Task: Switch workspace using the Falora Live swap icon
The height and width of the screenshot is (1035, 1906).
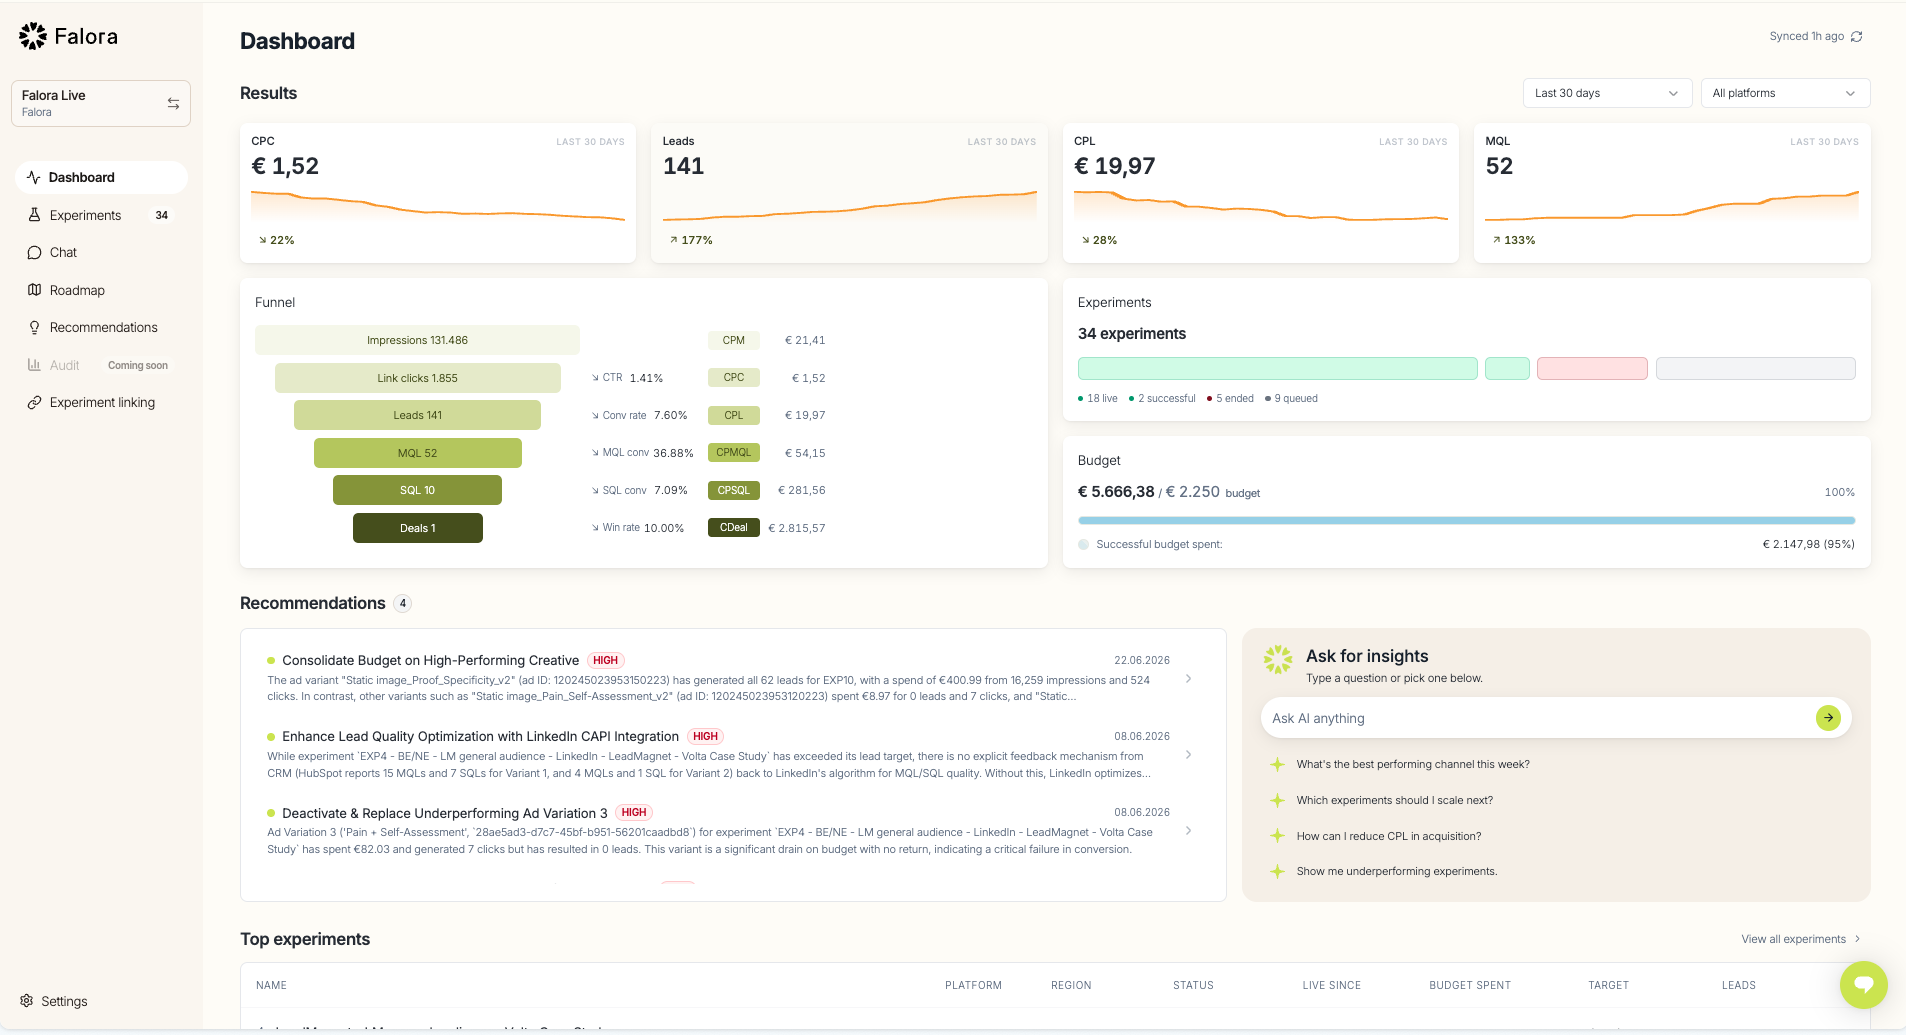Action: (x=173, y=103)
